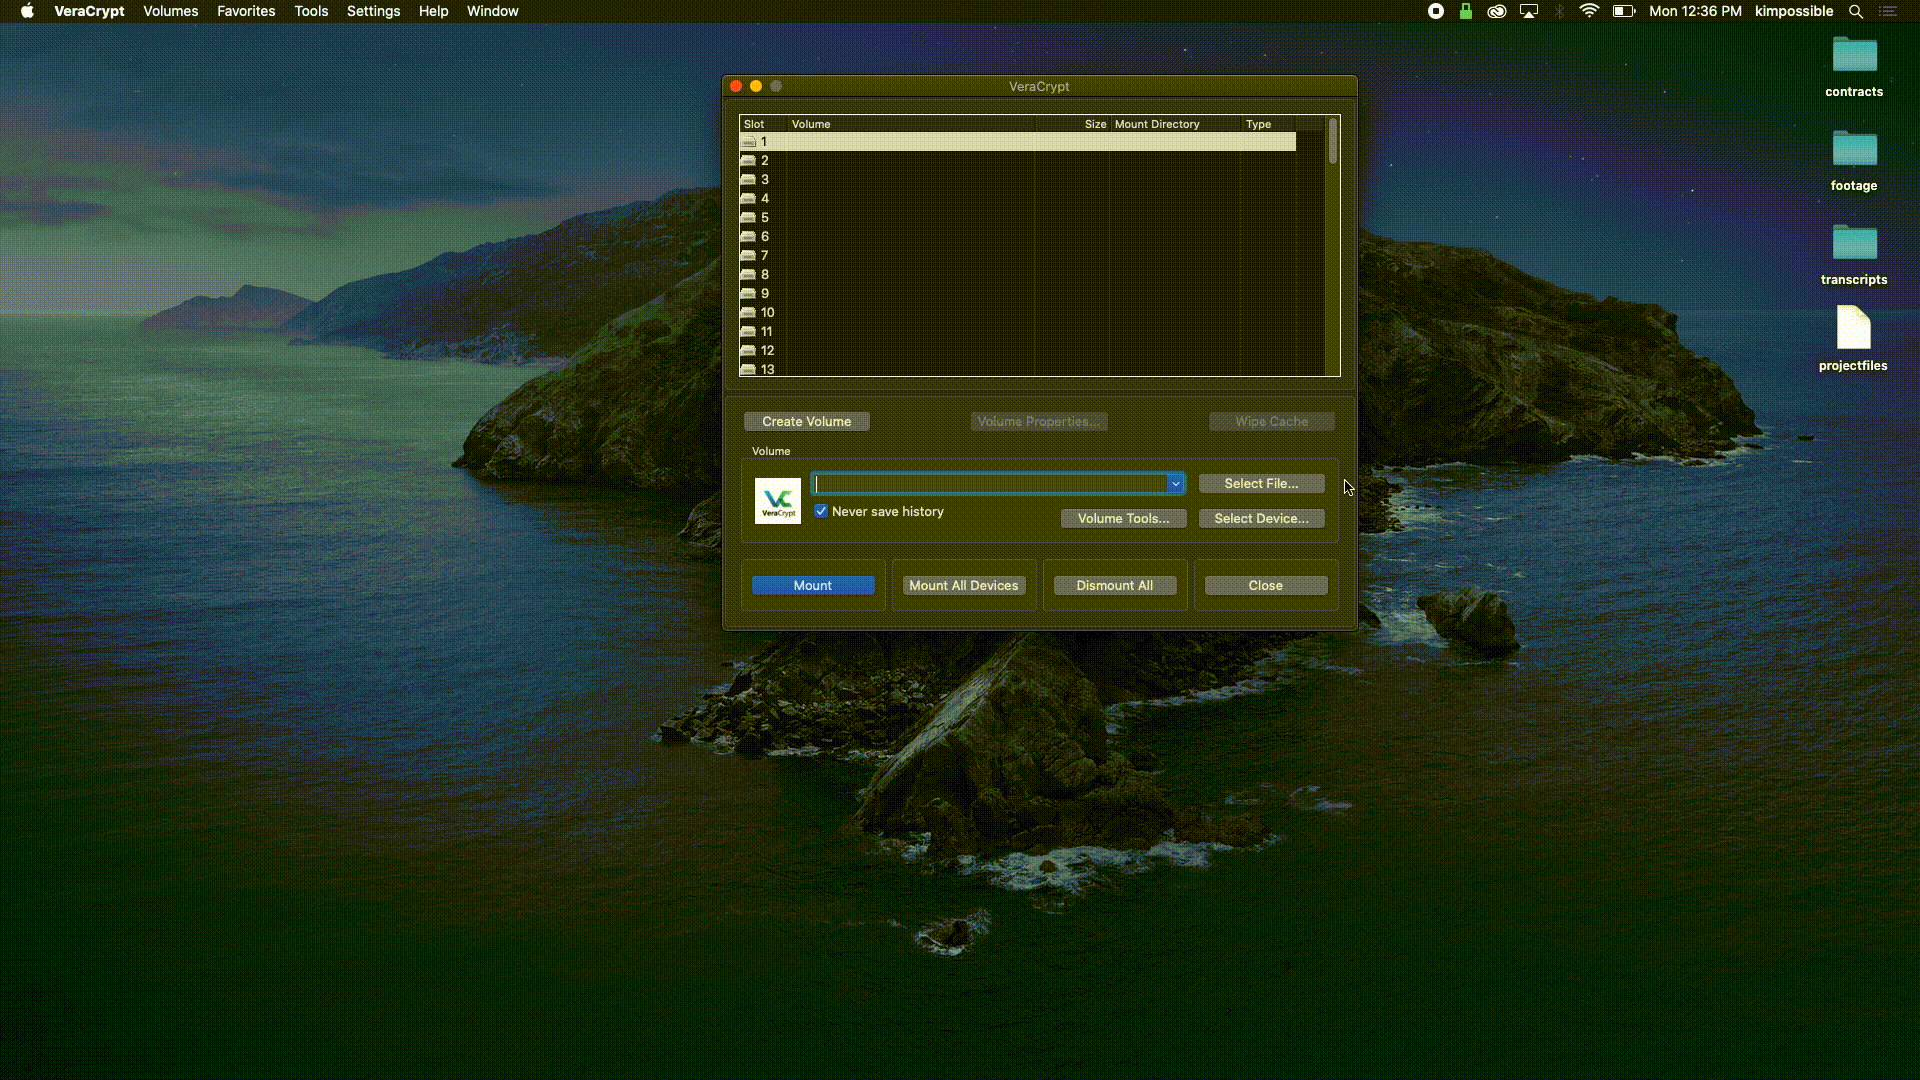This screenshot has height=1080, width=1920.
Task: Open the footage folder icon
Action: pos(1853,150)
